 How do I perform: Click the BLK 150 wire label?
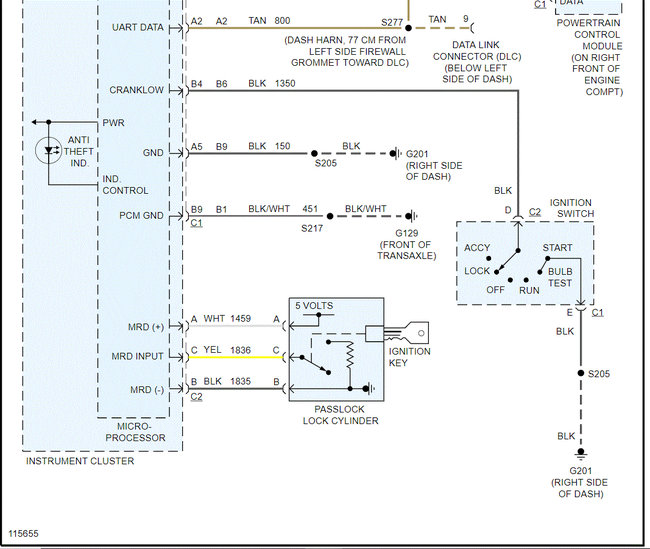(269, 146)
